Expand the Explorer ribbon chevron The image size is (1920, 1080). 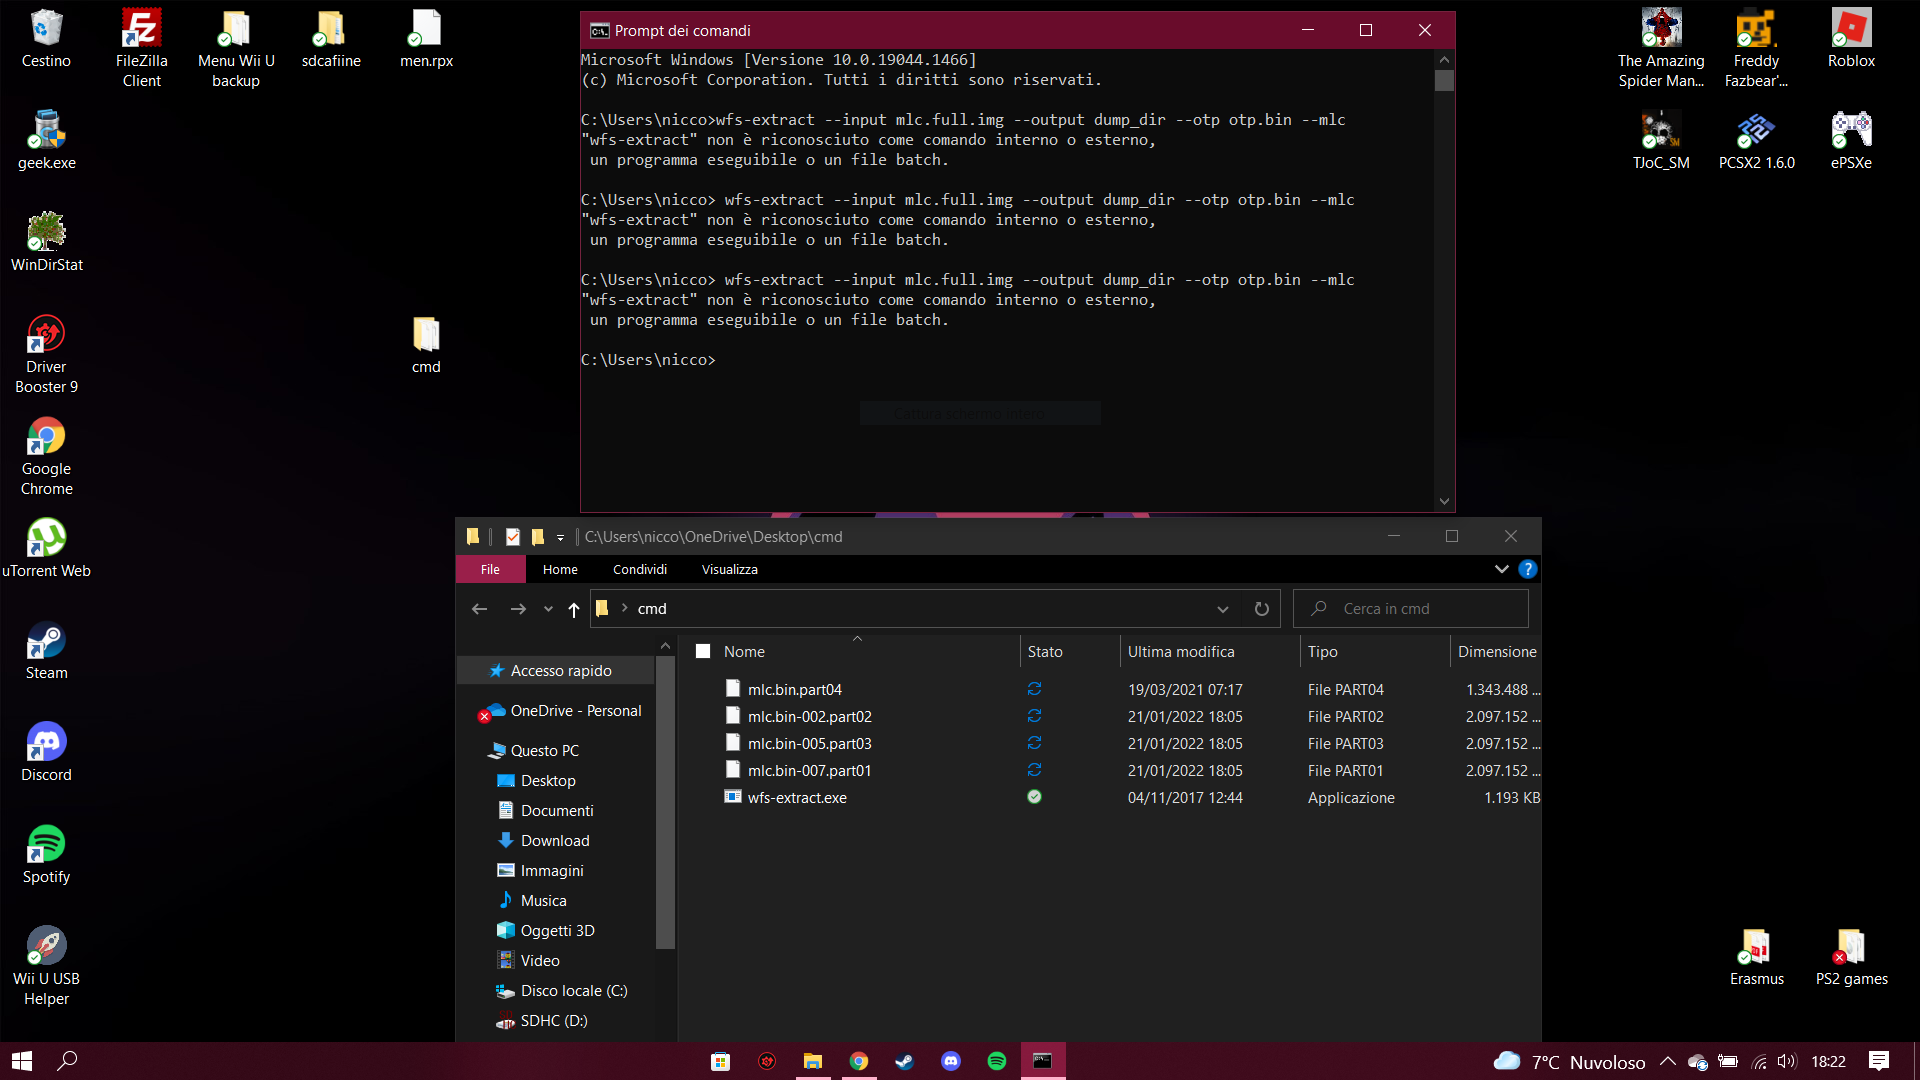[1501, 569]
